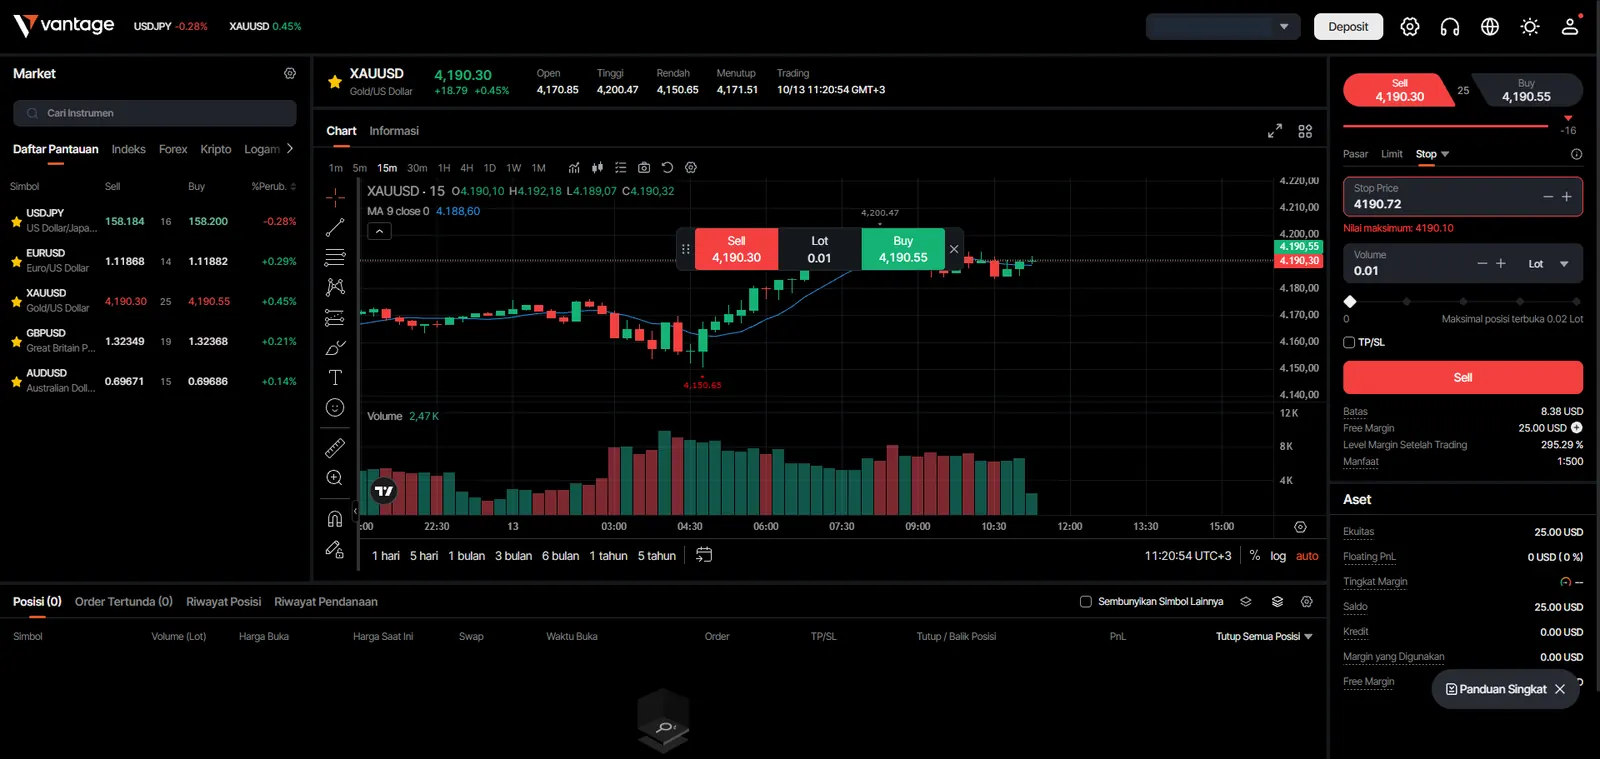
Task: Open the Riwayat Posisi tab
Action: (223, 602)
